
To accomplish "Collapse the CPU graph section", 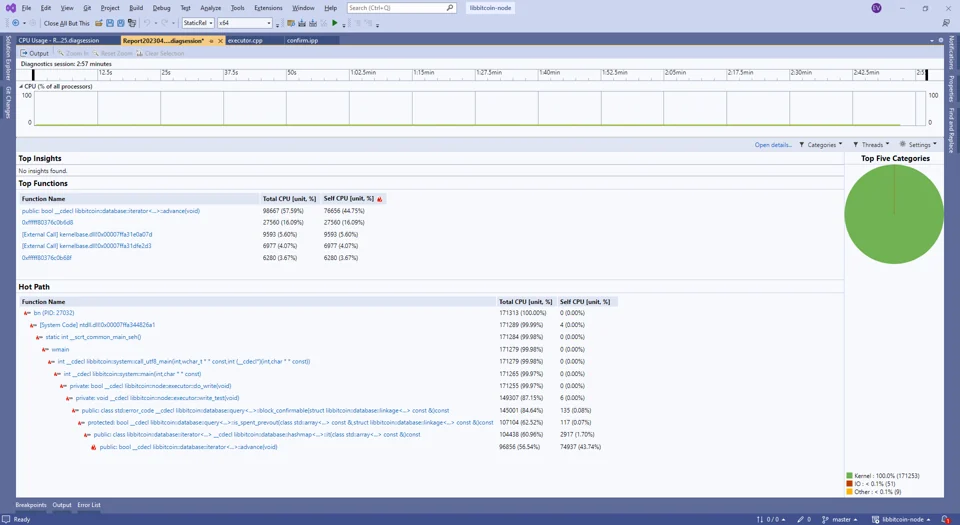I will click(x=21, y=87).
